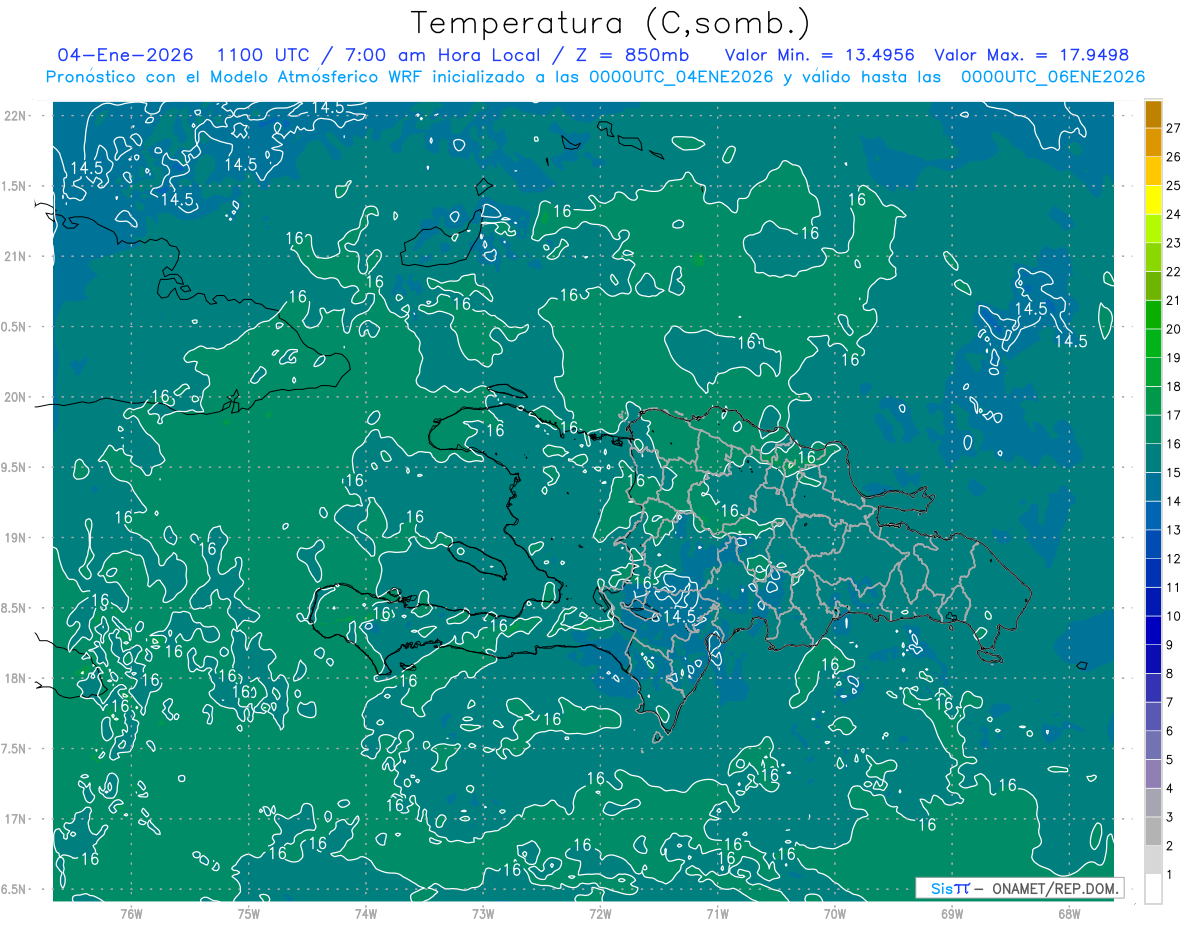Click the '75W' longitude axis label
This screenshot has height=927, width=1200.
pos(249,913)
